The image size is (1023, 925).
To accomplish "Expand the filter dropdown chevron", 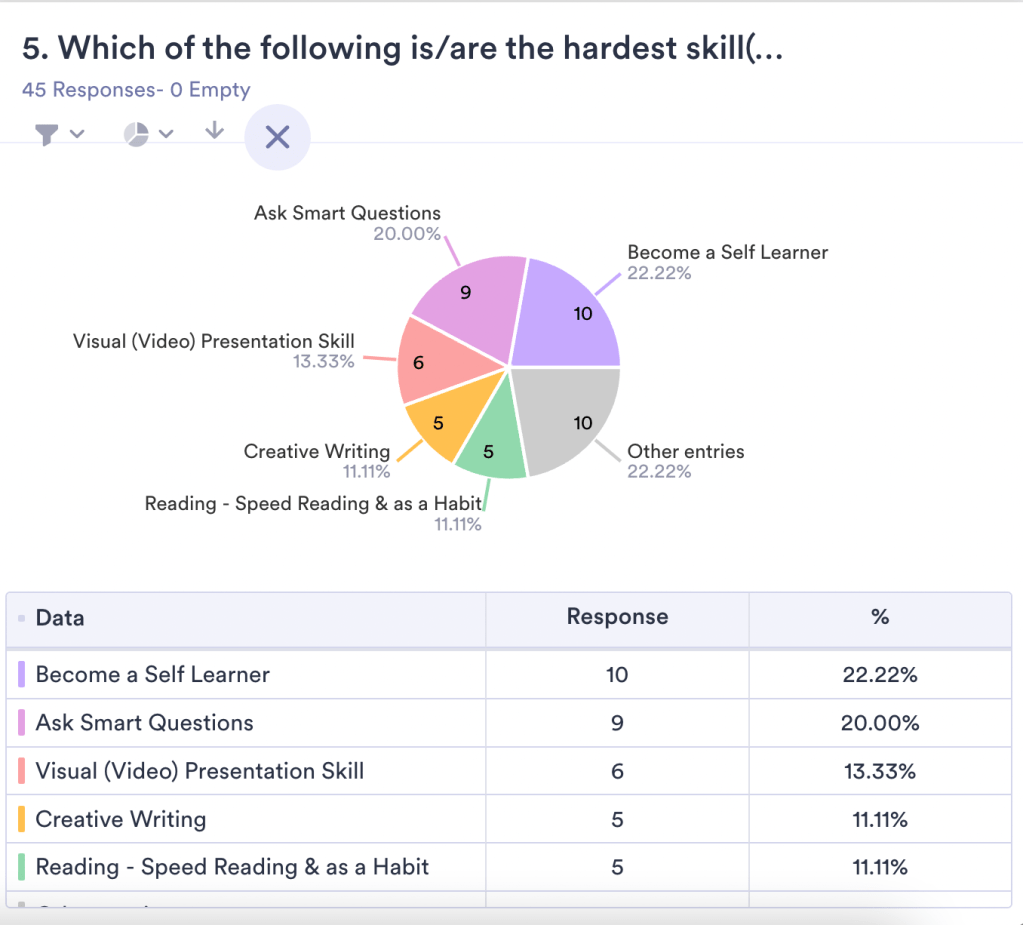I will [x=77, y=135].
